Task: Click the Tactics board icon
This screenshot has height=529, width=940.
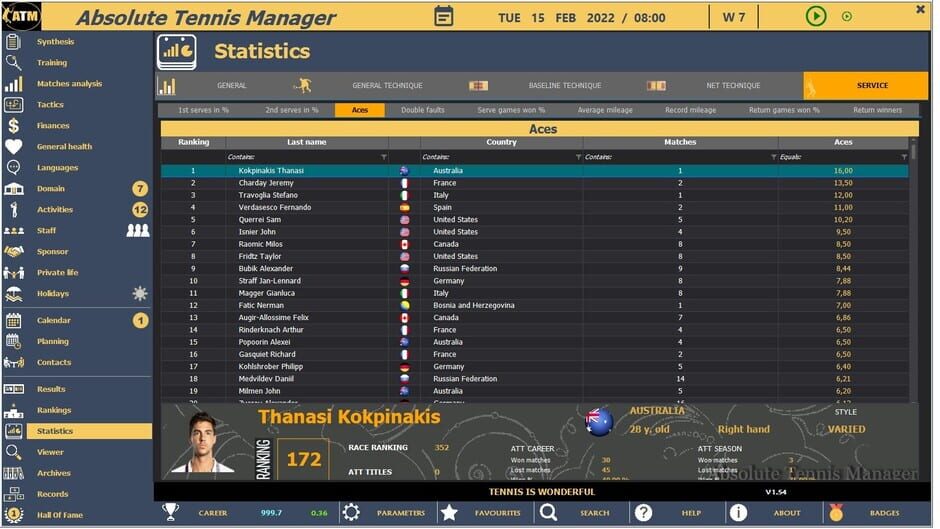Action: click(13, 105)
